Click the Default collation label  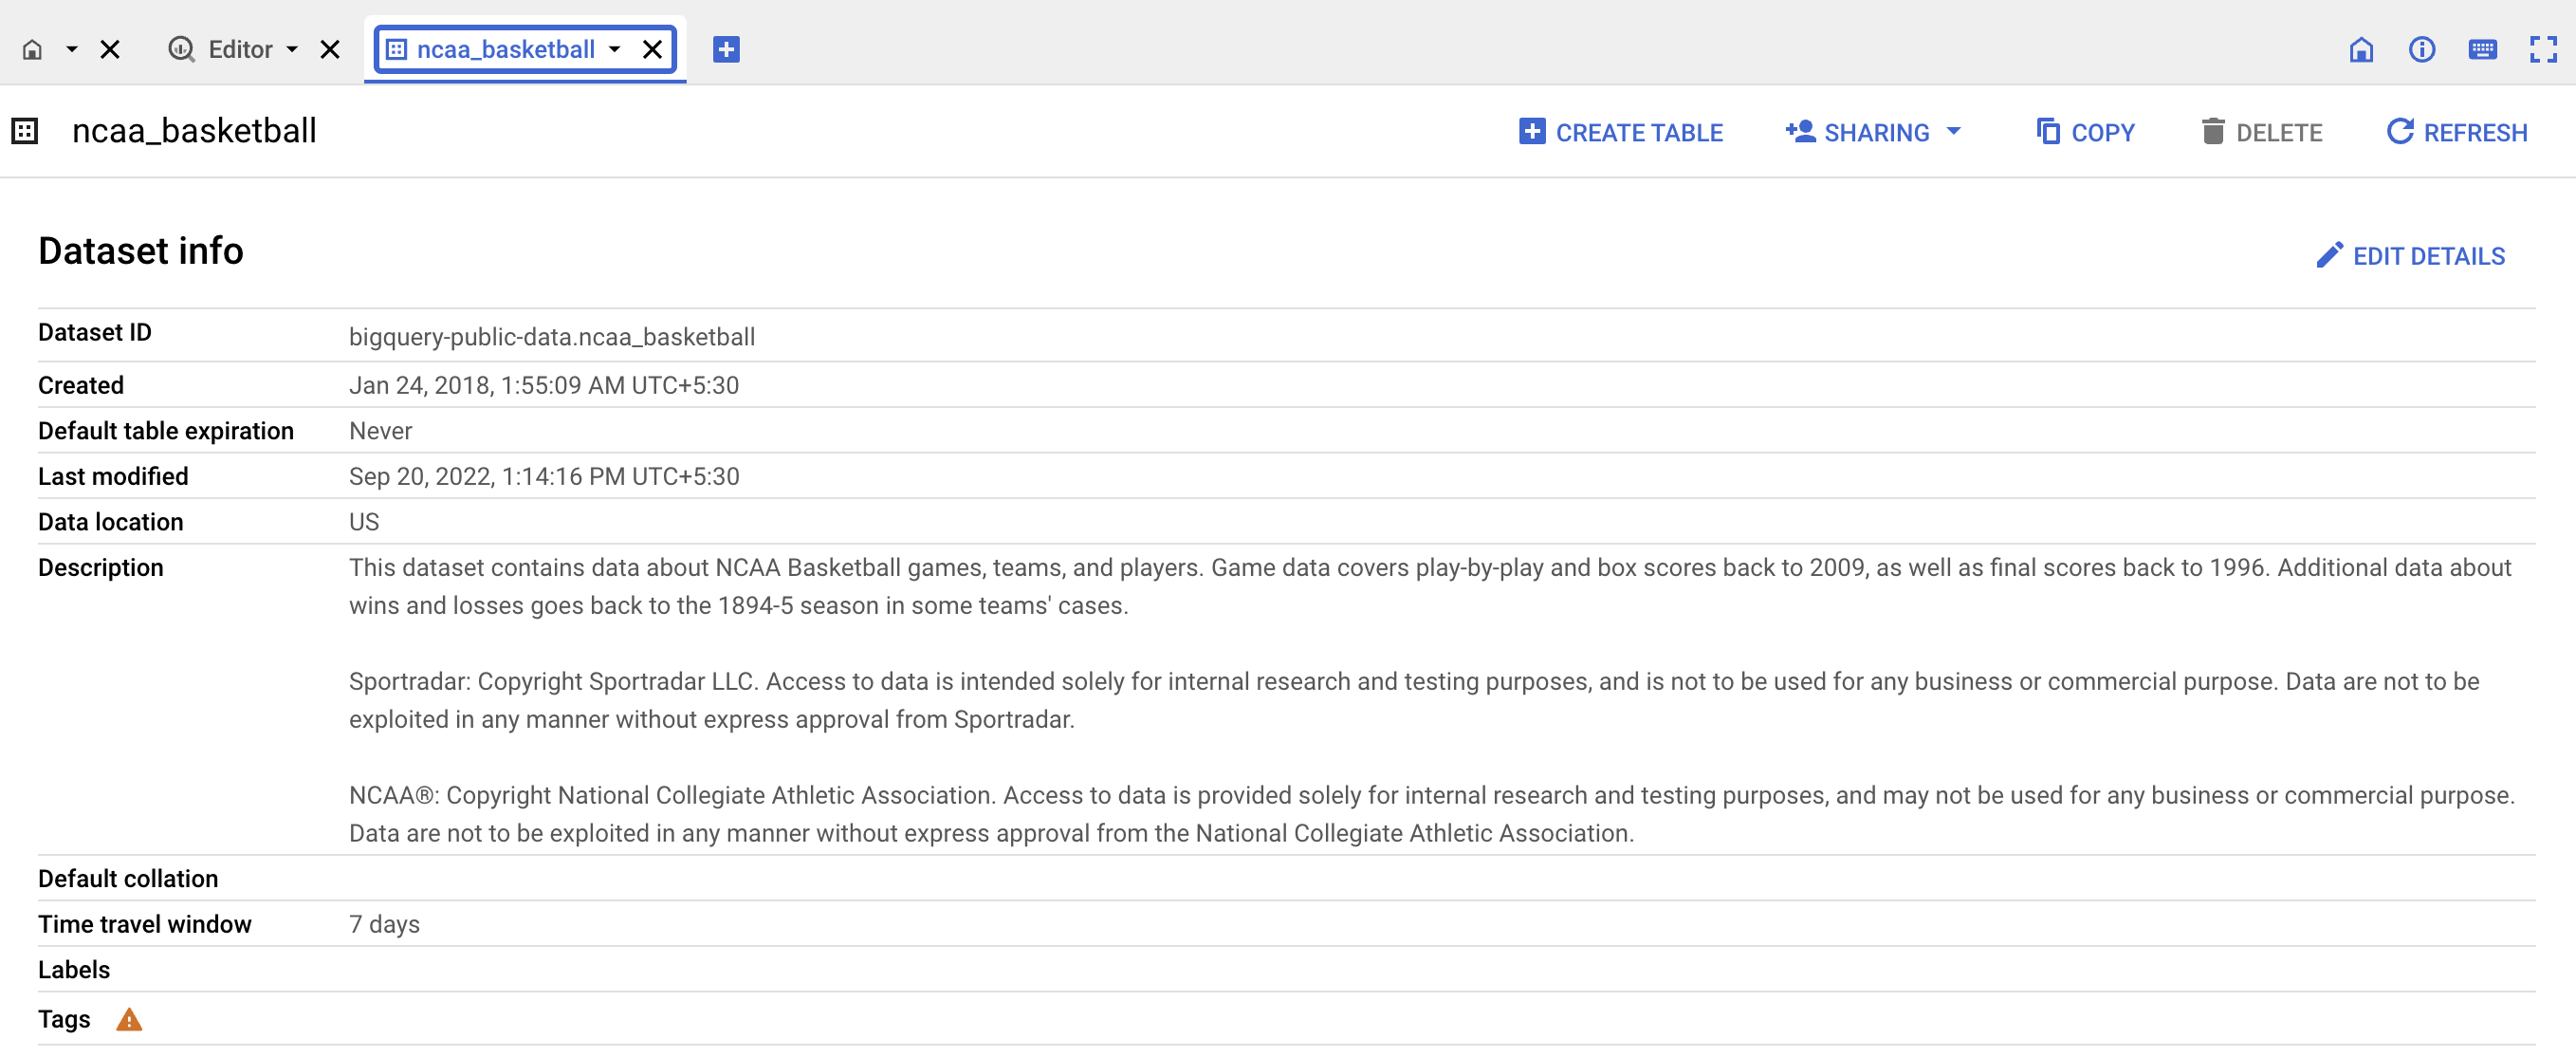click(128, 878)
